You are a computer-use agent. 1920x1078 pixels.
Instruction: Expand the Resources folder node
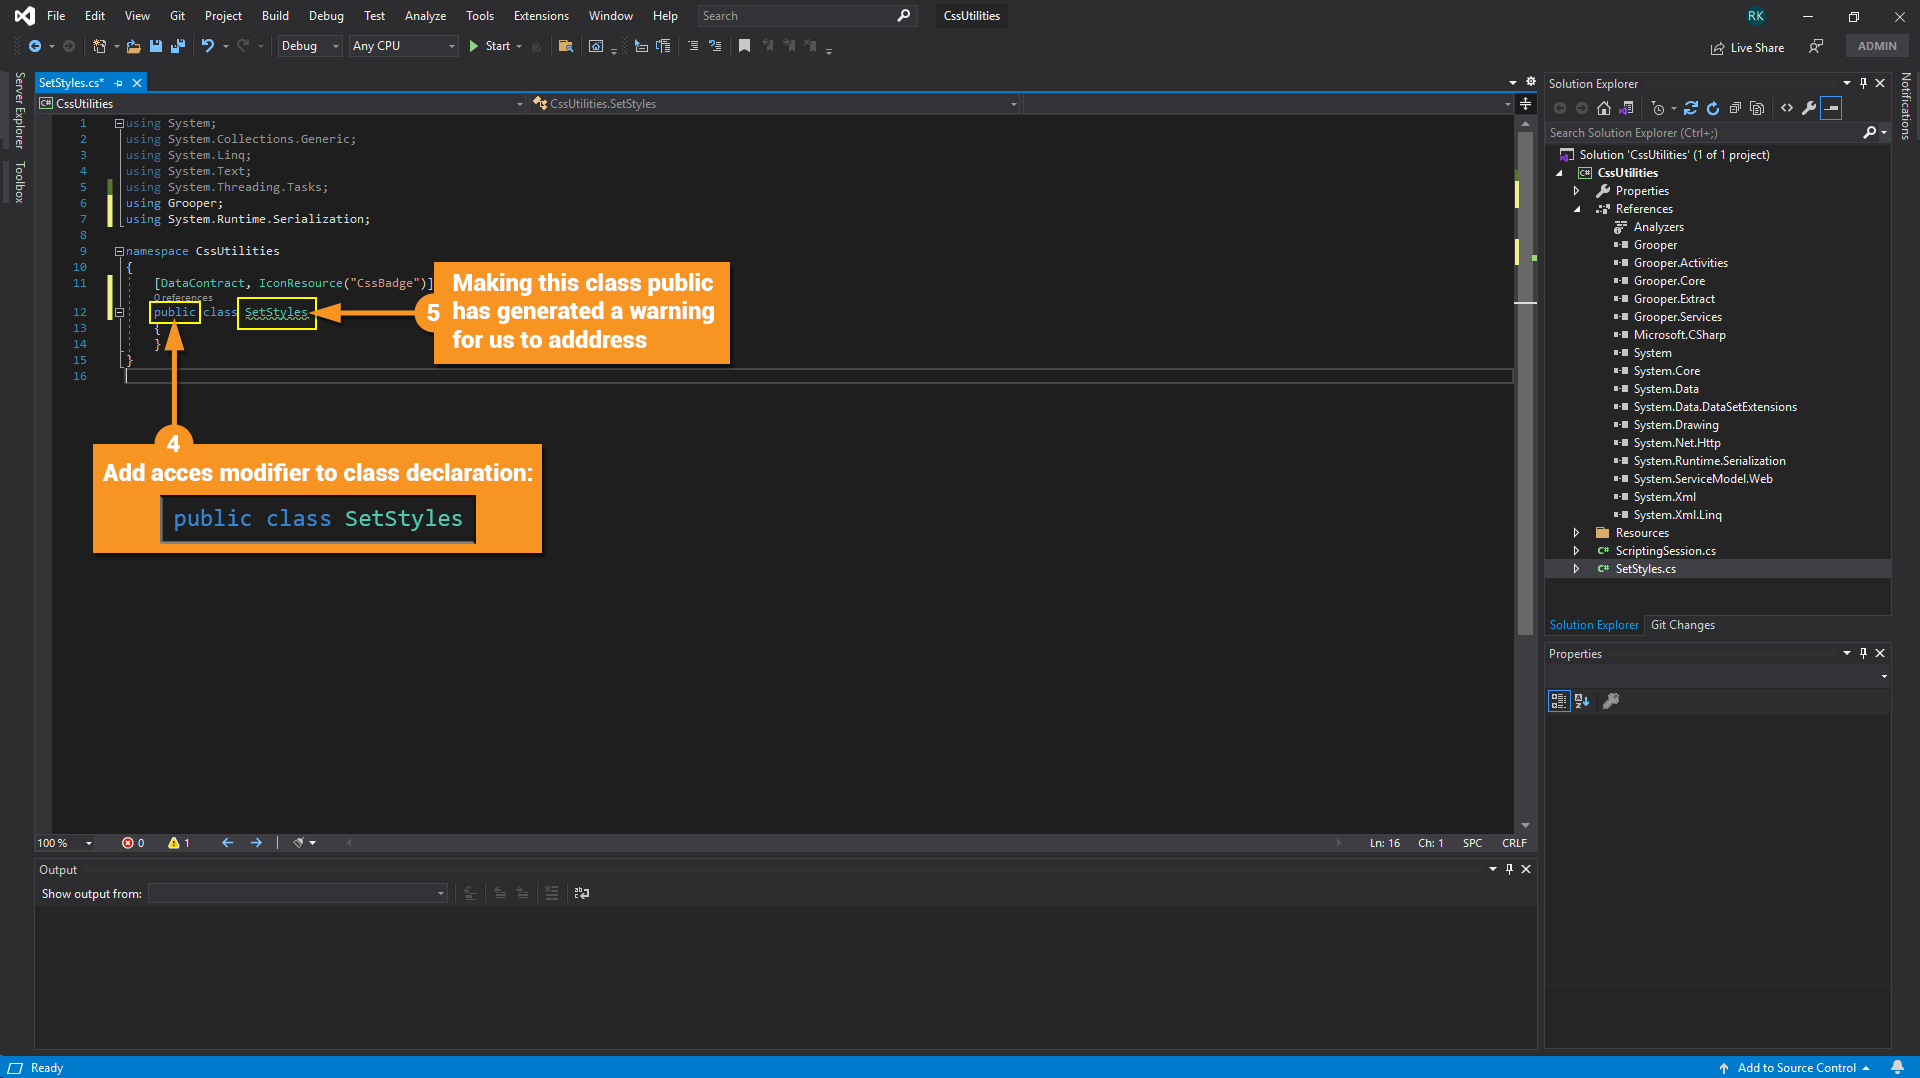(1577, 533)
